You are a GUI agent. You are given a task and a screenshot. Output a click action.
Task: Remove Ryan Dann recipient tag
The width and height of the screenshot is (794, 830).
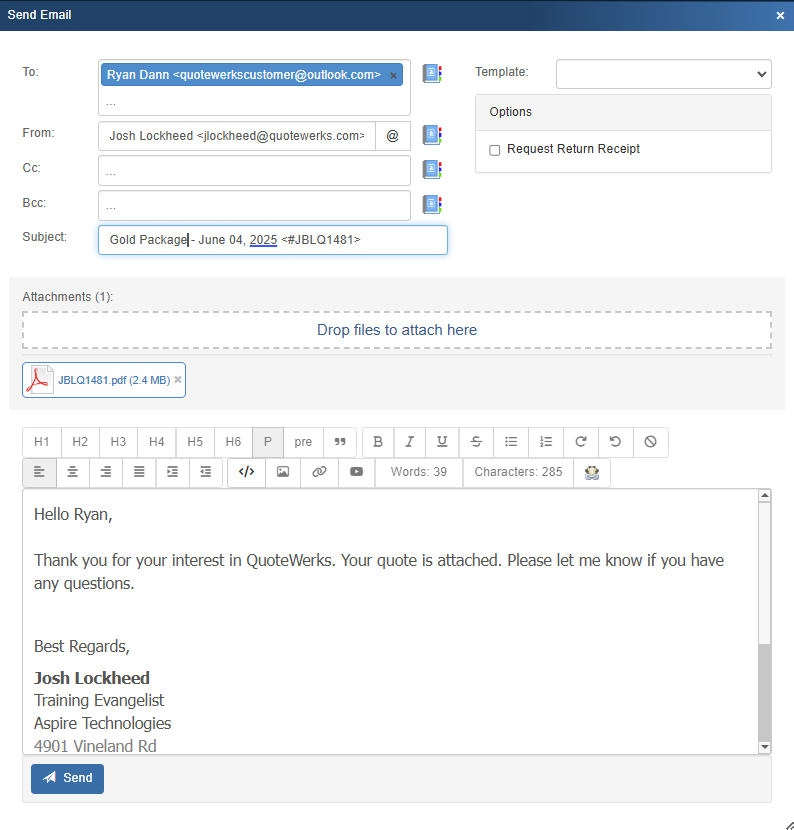393,76
